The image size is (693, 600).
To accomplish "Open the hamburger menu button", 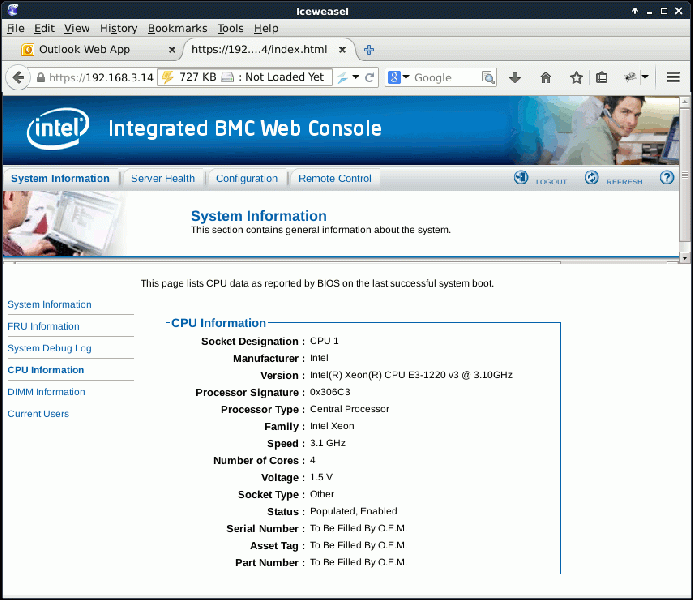I will [673, 77].
